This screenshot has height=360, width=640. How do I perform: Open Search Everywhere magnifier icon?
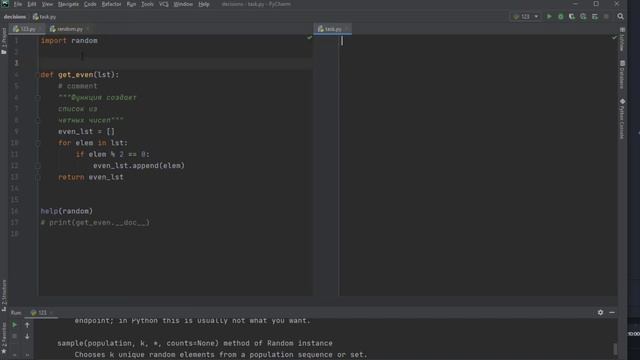click(x=620, y=17)
